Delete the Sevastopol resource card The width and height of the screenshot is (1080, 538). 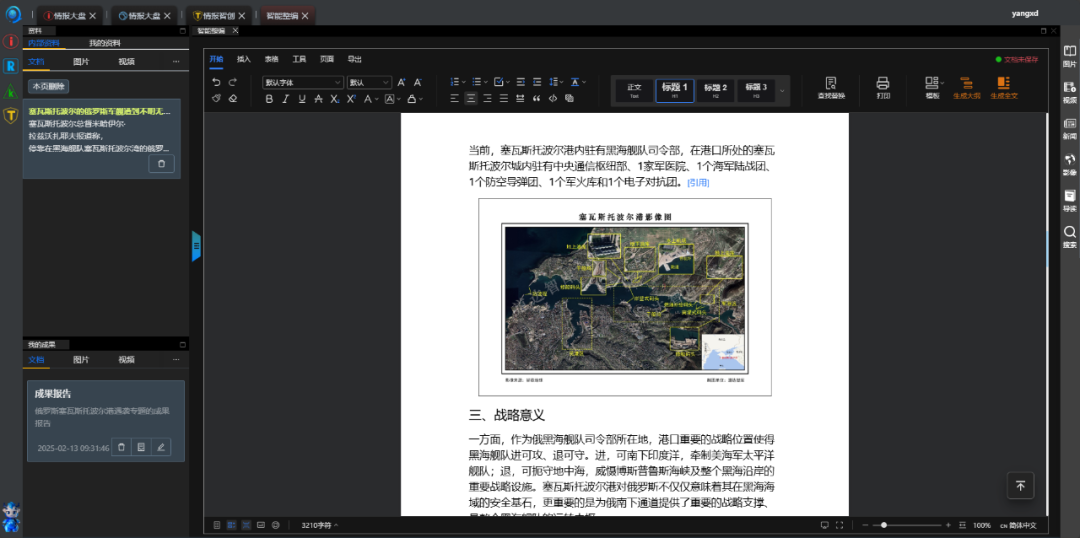pos(161,164)
